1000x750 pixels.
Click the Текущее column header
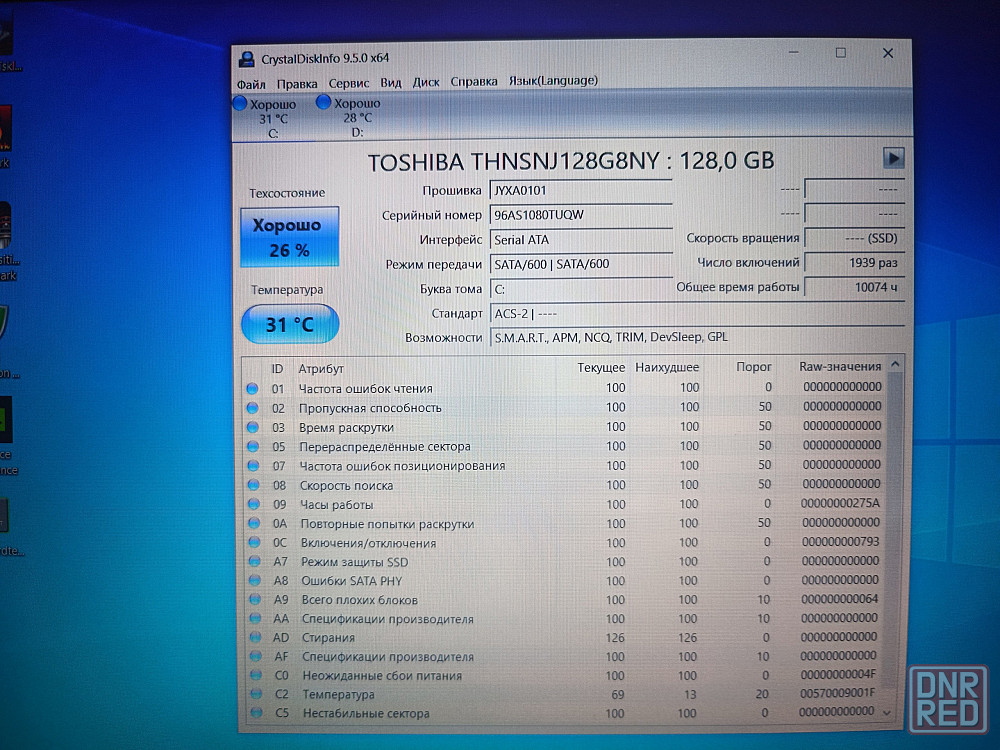pos(601,367)
